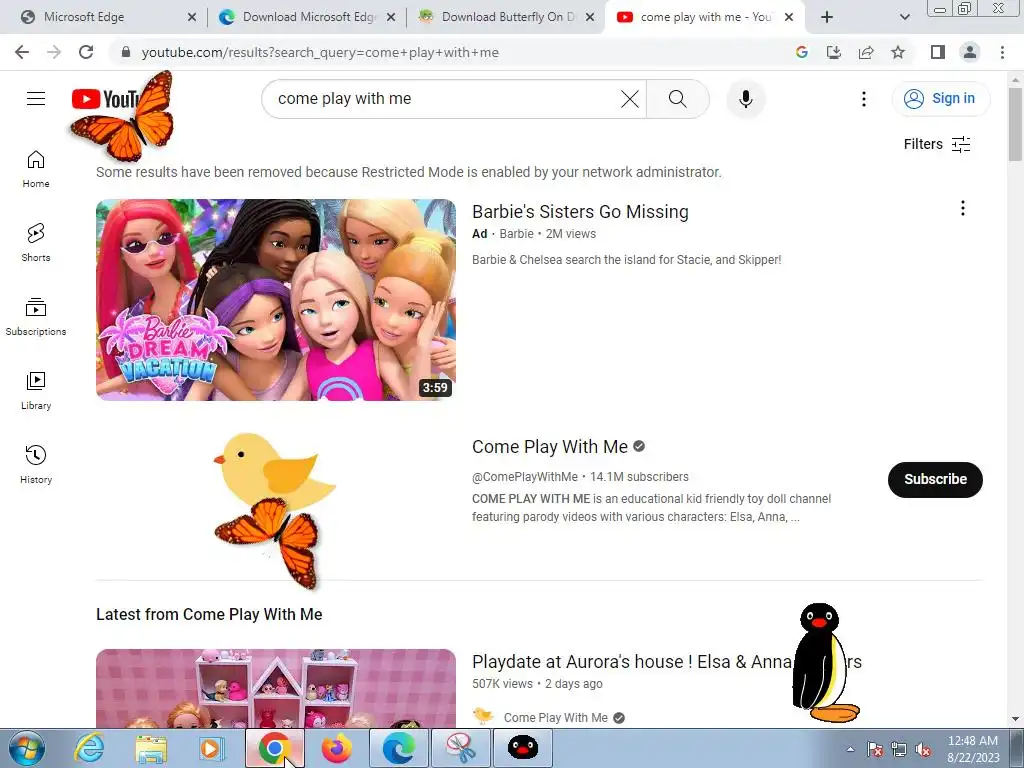The width and height of the screenshot is (1024, 768).
Task: Go back in the browser
Action: pyautogui.click(x=22, y=52)
